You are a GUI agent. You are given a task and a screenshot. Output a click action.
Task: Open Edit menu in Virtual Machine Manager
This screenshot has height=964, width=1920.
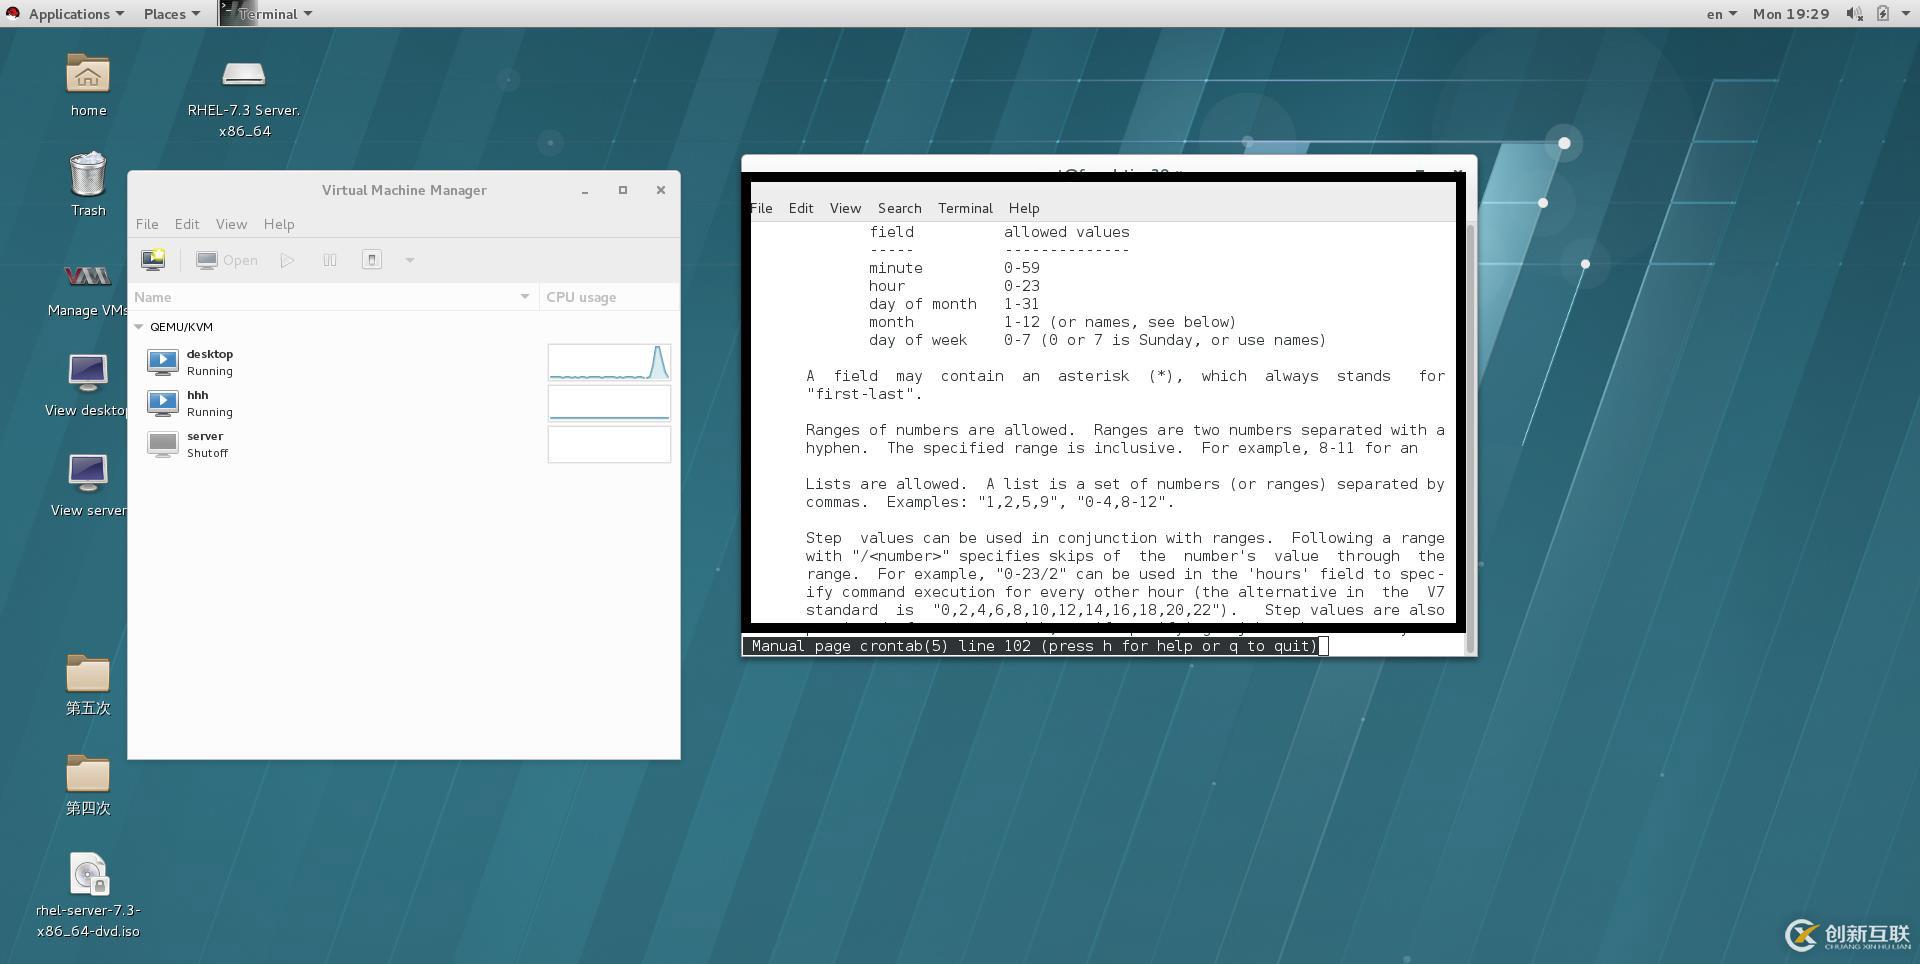click(x=187, y=224)
